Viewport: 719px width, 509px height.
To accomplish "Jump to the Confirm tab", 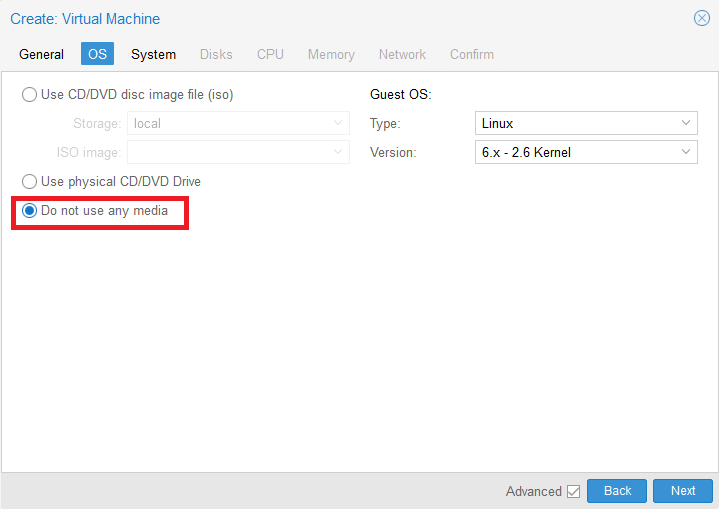I will (472, 54).
